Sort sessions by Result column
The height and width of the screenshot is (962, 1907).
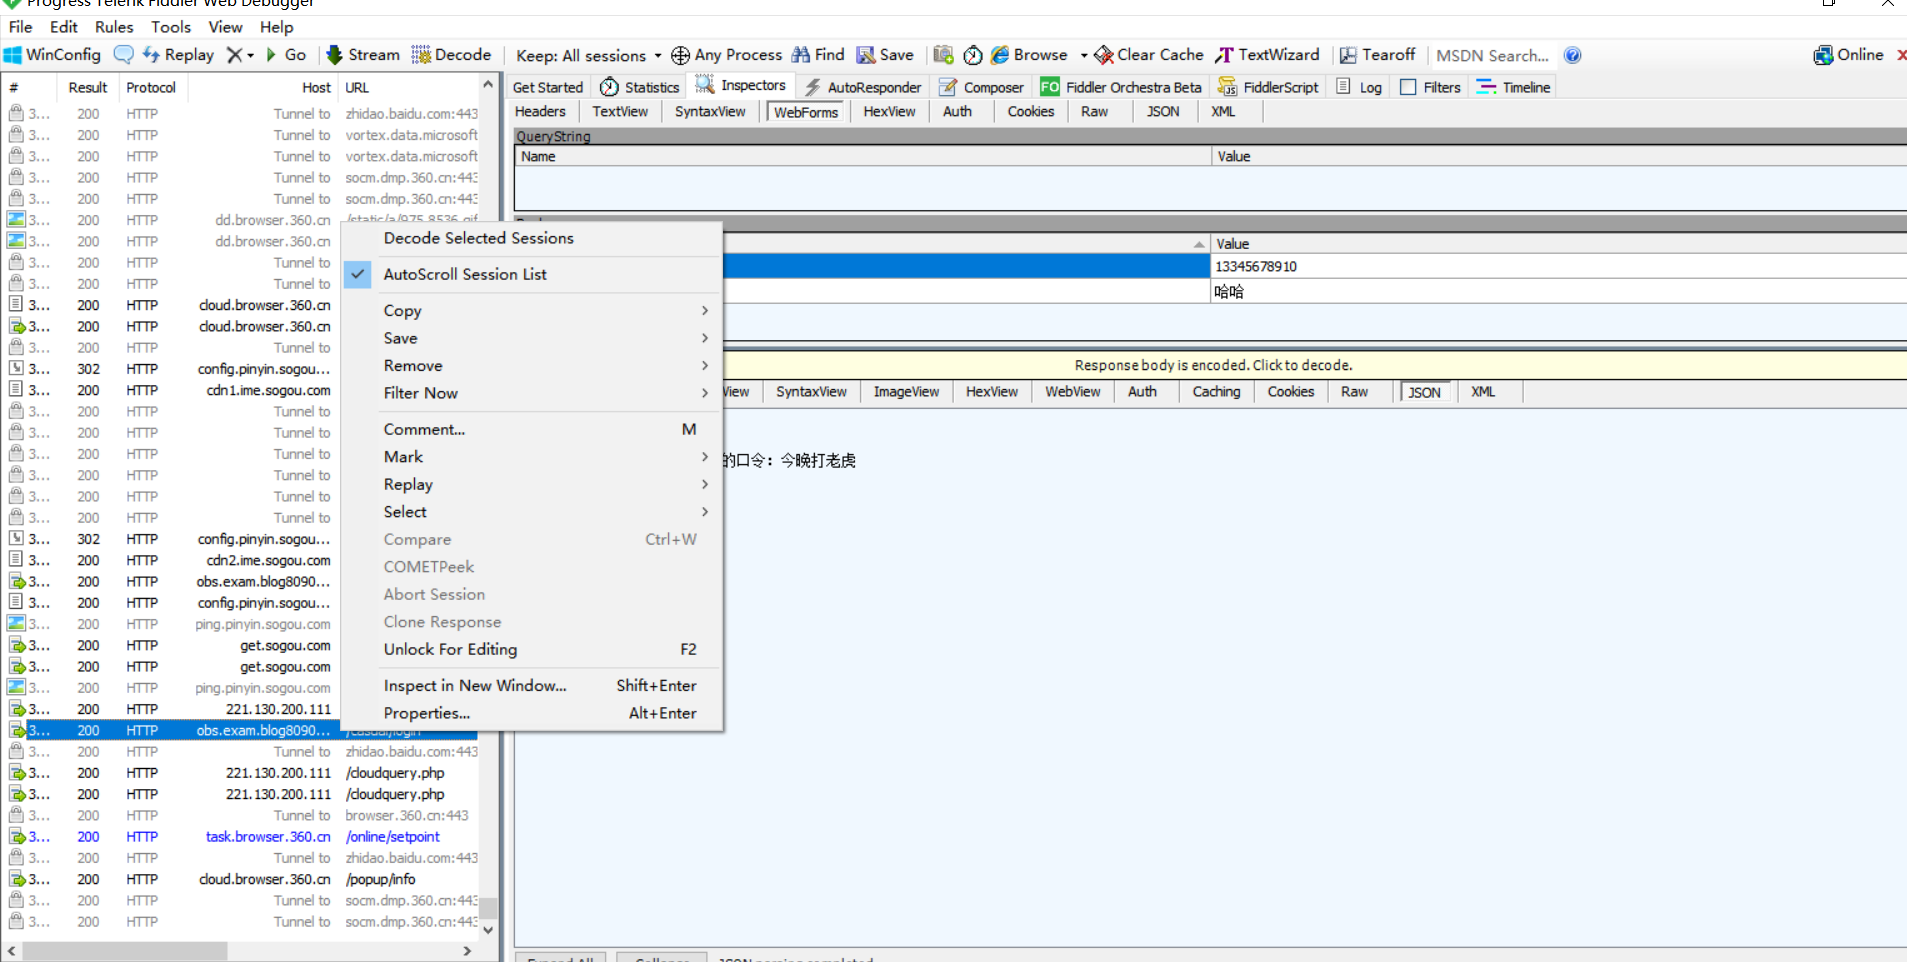click(88, 88)
